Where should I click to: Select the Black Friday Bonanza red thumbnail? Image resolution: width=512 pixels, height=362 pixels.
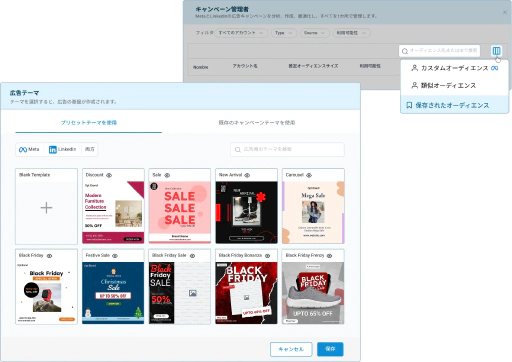246,293
